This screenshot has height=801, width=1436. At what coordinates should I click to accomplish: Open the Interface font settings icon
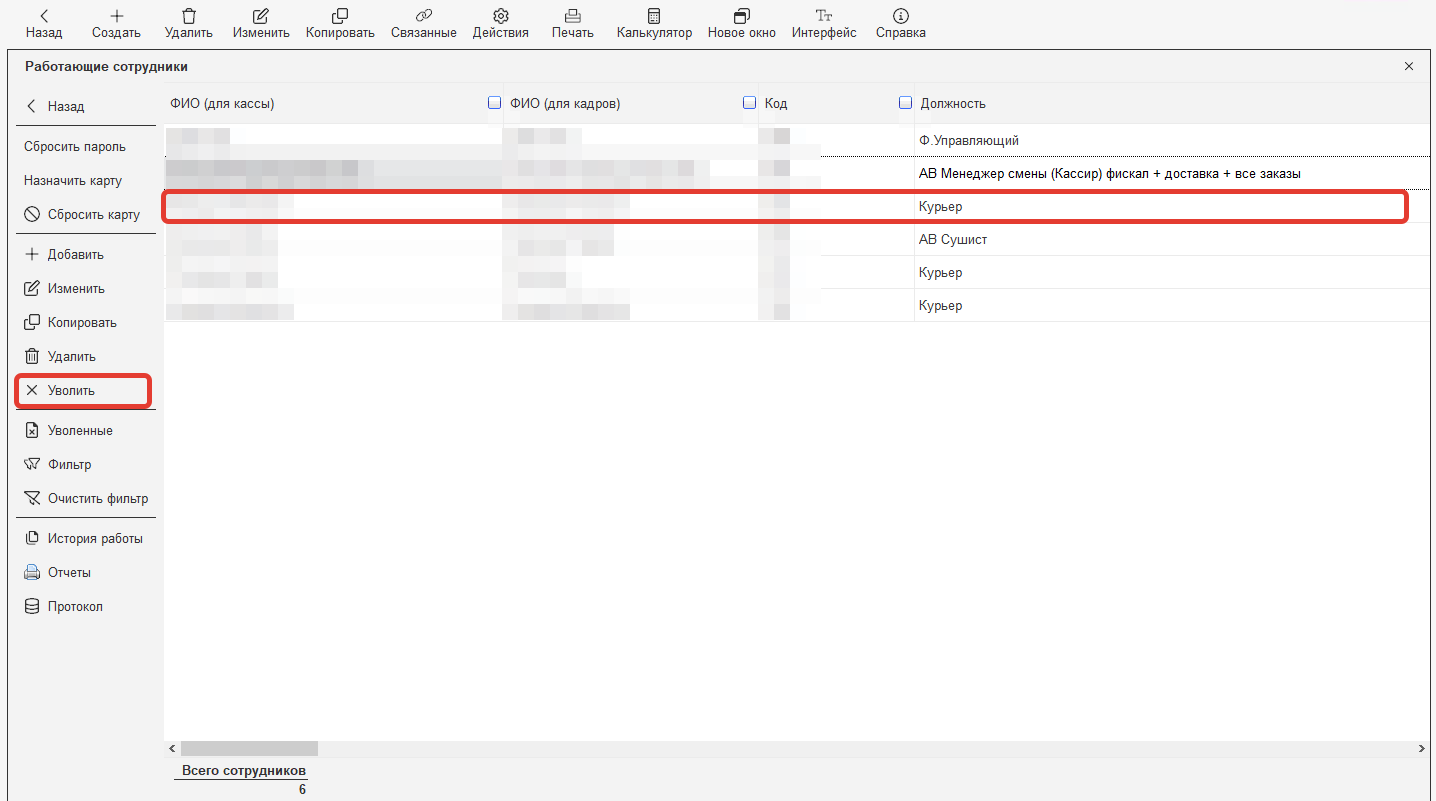(824, 17)
